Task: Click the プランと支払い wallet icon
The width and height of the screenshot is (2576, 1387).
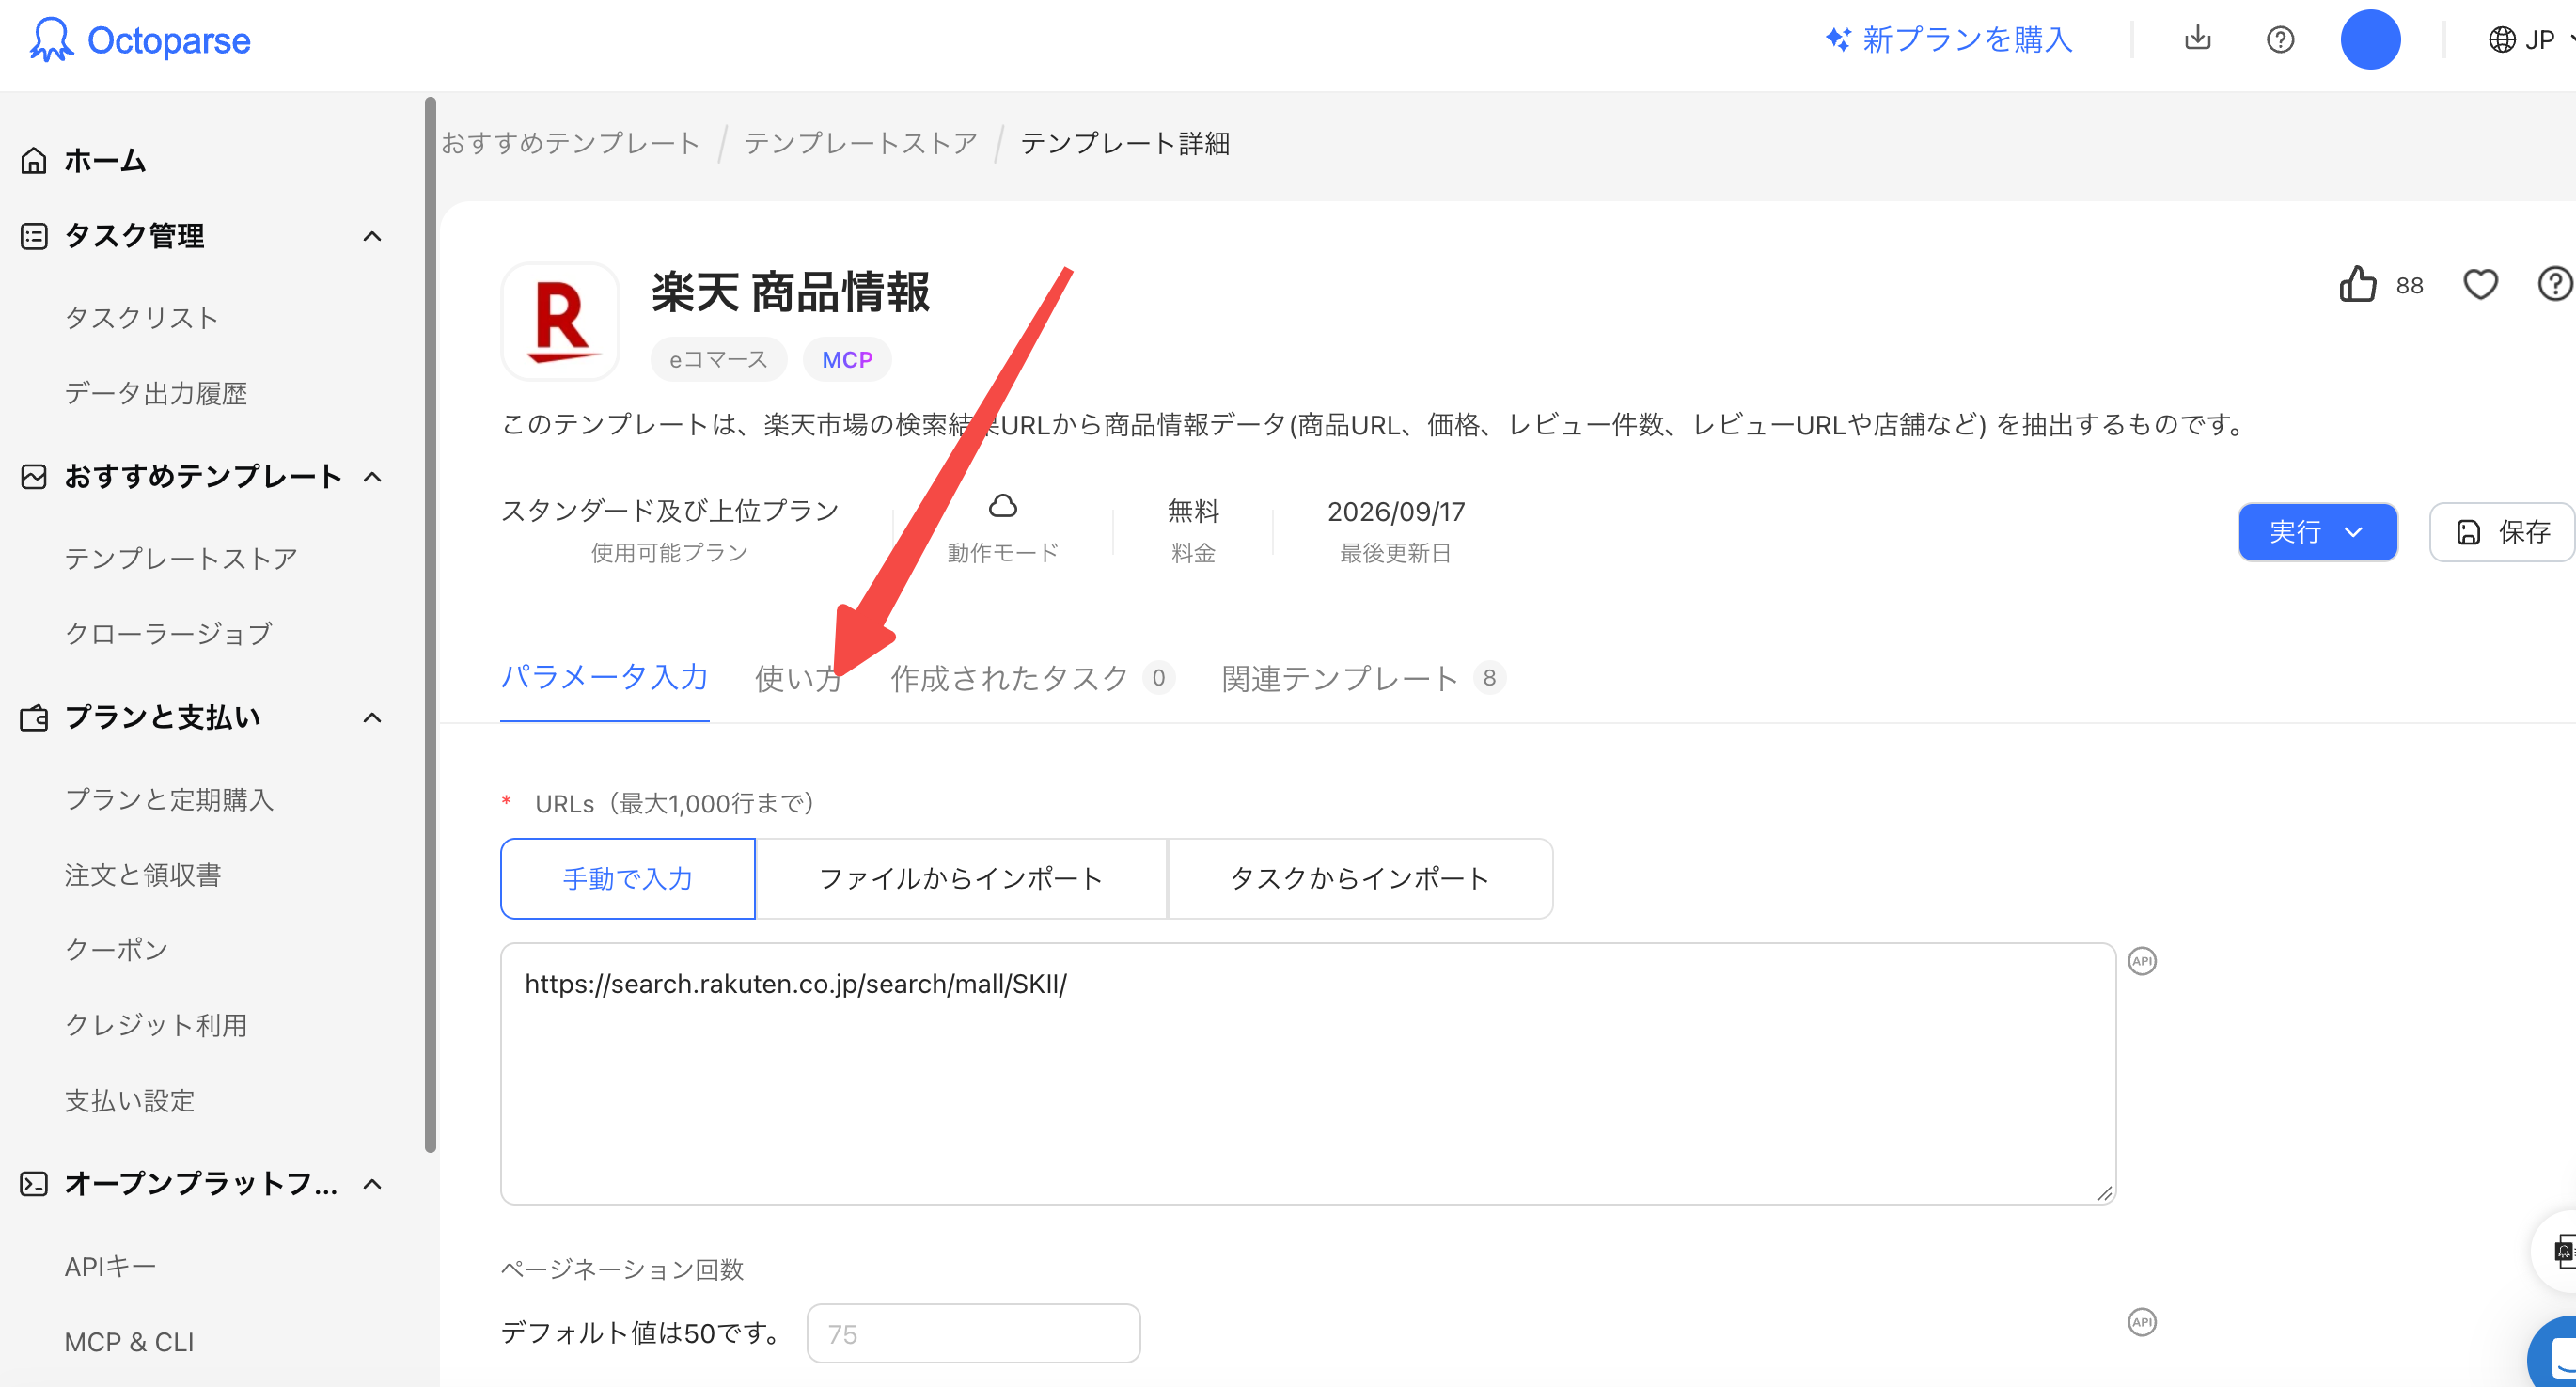Action: coord(34,718)
